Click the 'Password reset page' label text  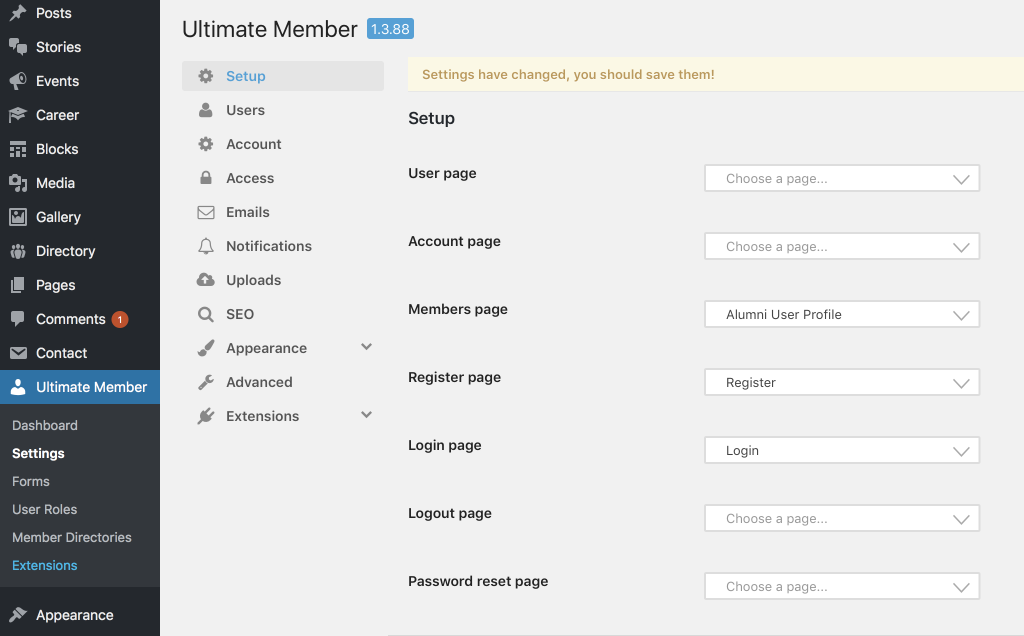478,581
